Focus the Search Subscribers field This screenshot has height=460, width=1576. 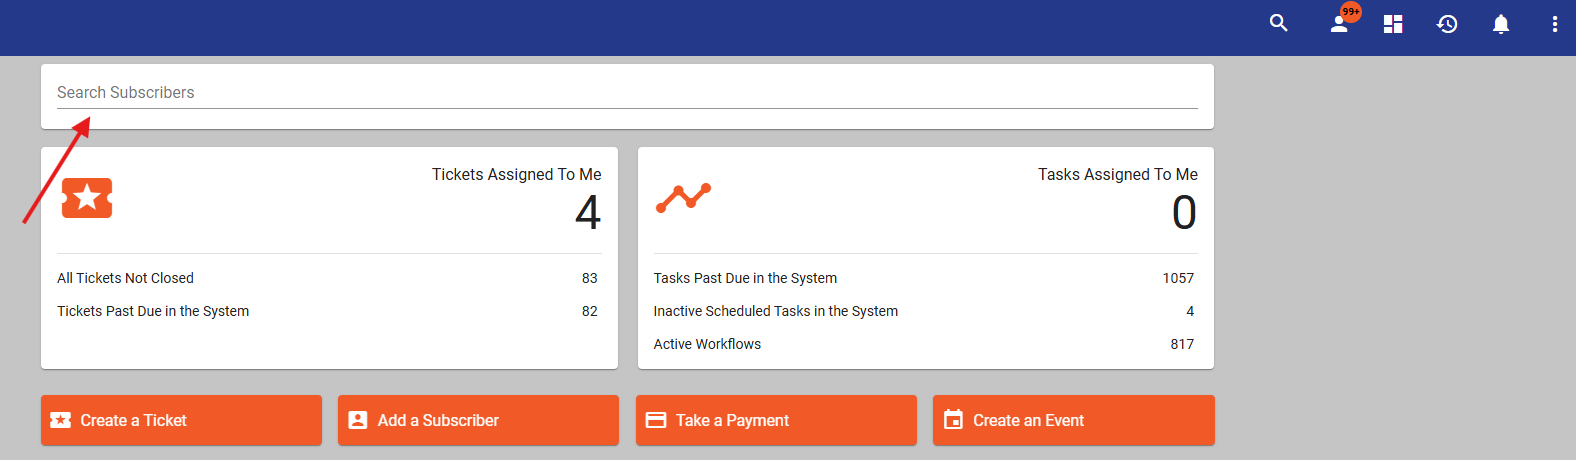(x=627, y=92)
